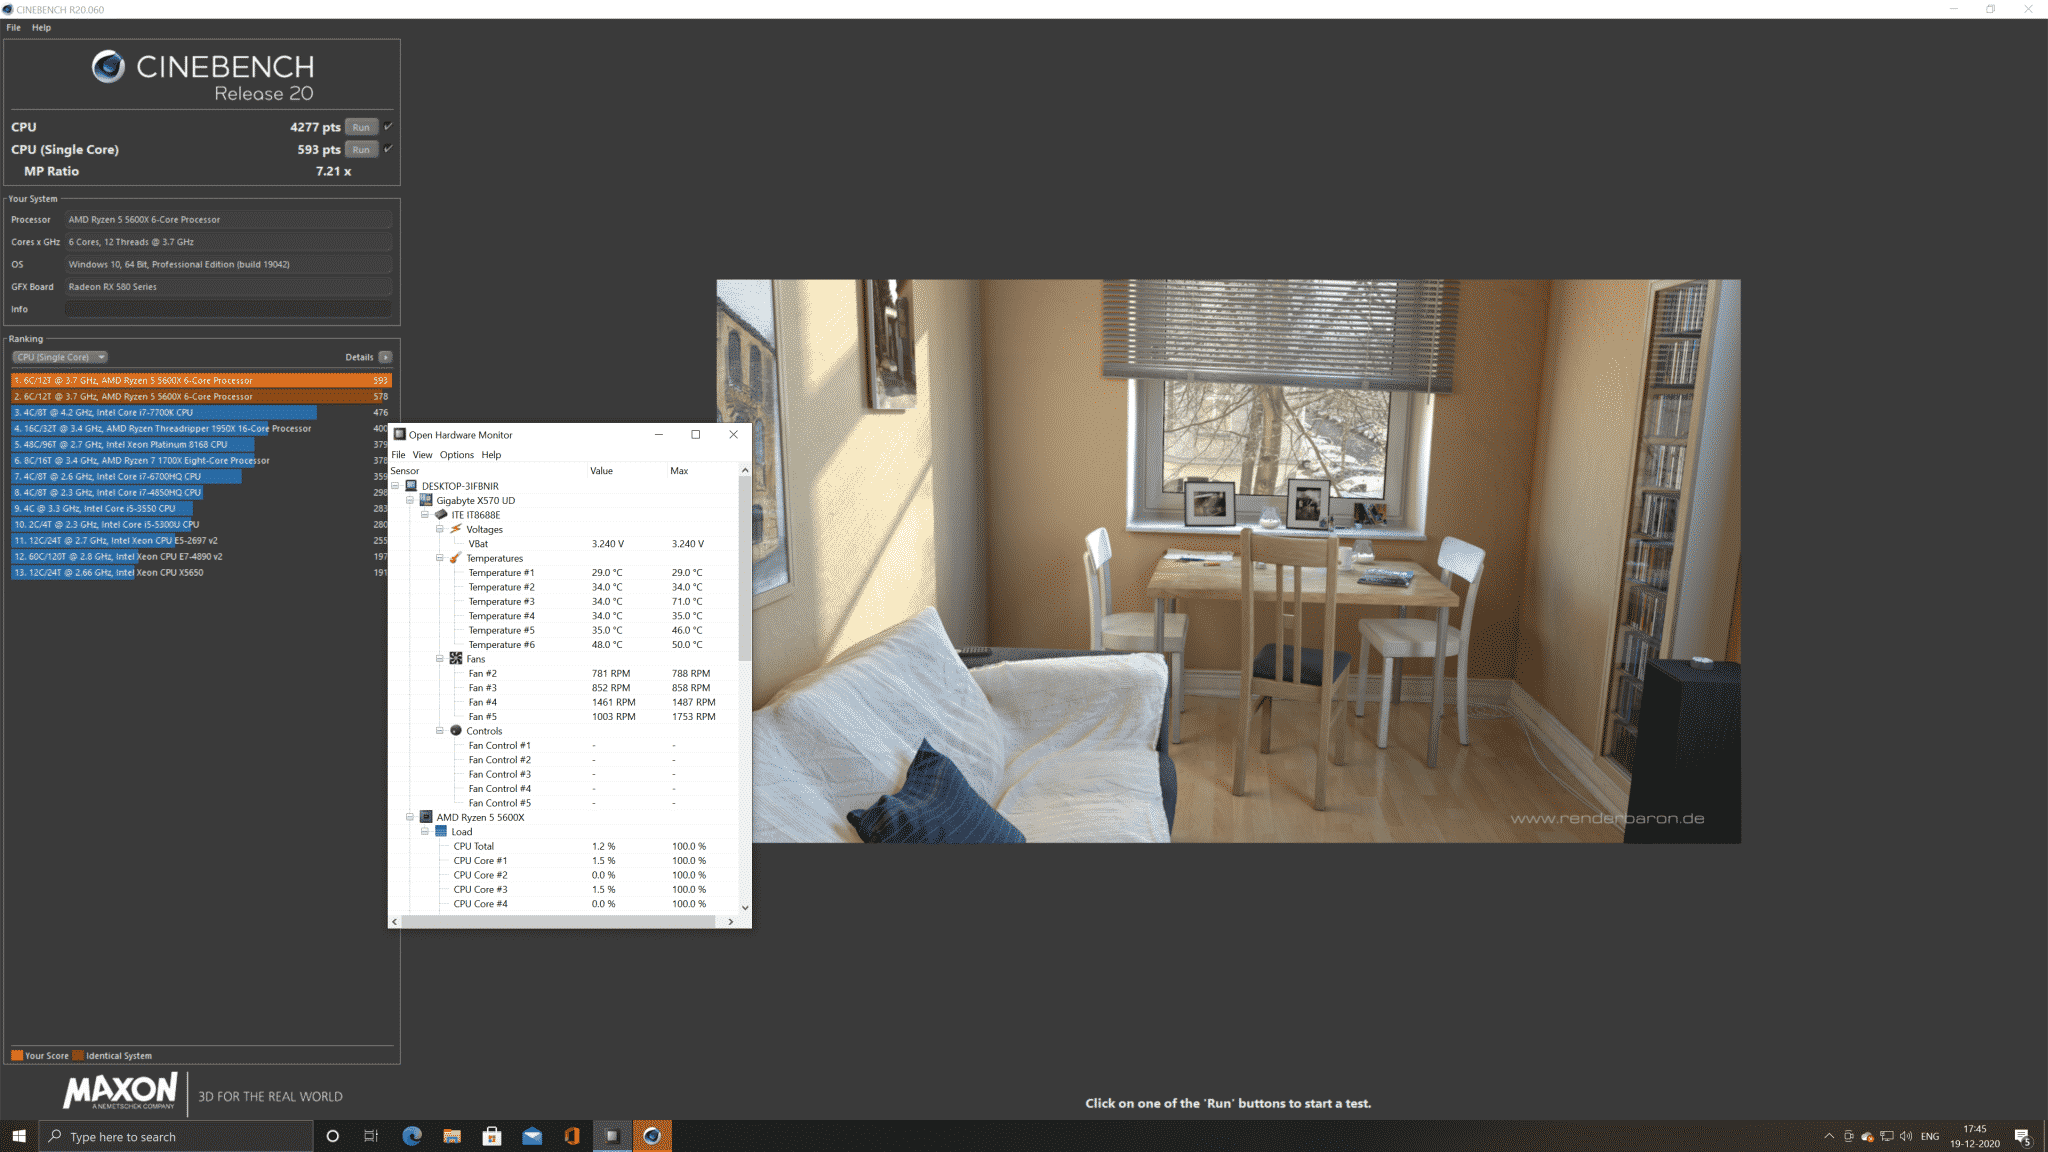Select ranking row 4 Threadripper 1950X
2048x1152 pixels.
(200, 428)
